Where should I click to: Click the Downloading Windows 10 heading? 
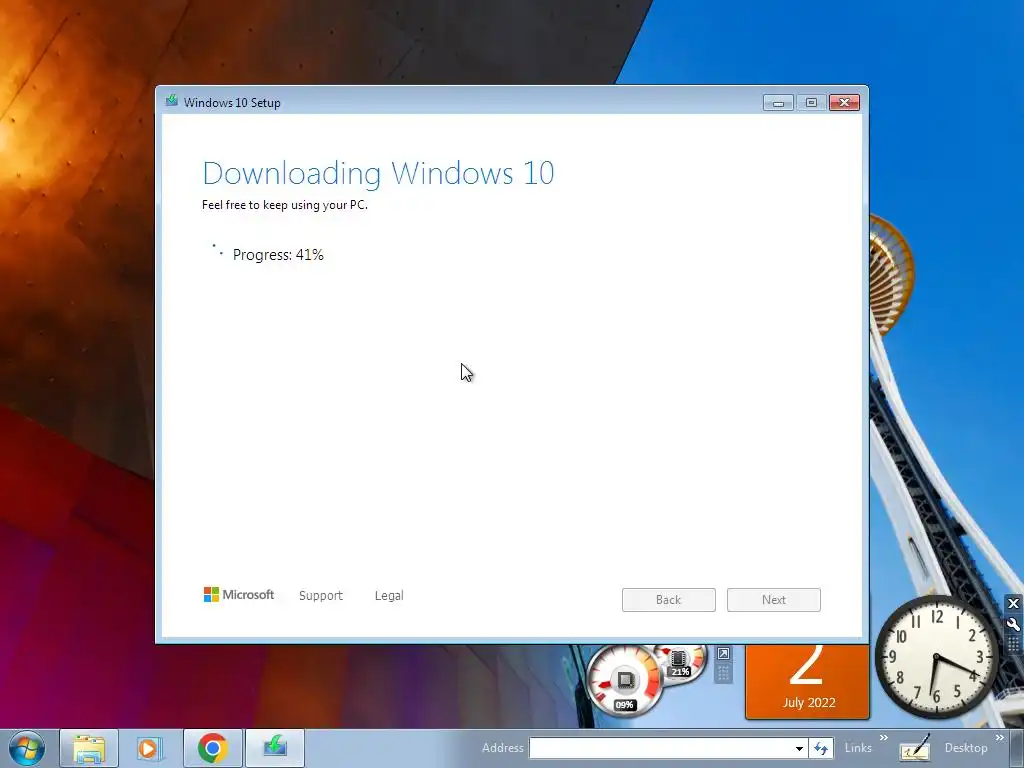tap(378, 173)
